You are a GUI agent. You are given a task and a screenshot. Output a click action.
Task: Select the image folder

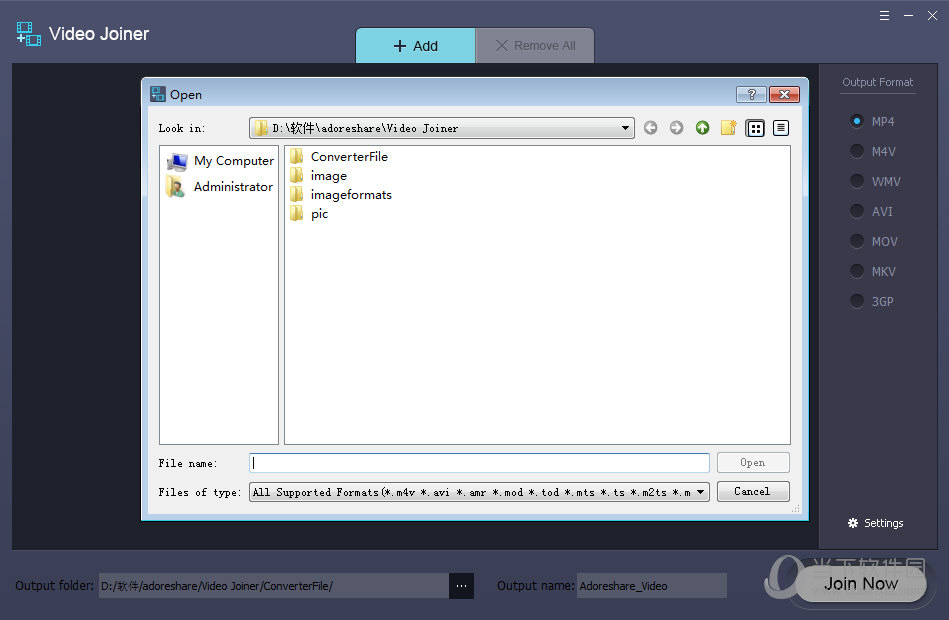point(318,176)
